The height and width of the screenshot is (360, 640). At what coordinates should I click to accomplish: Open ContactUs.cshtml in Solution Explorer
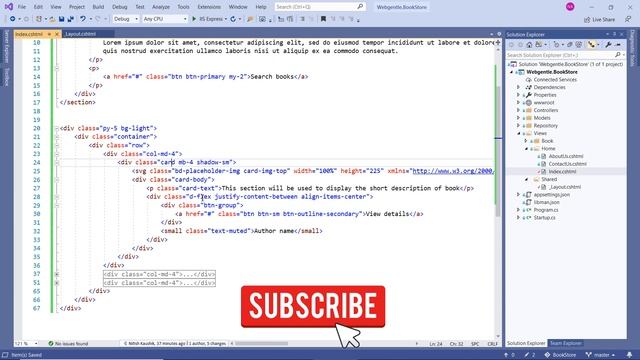(x=567, y=164)
